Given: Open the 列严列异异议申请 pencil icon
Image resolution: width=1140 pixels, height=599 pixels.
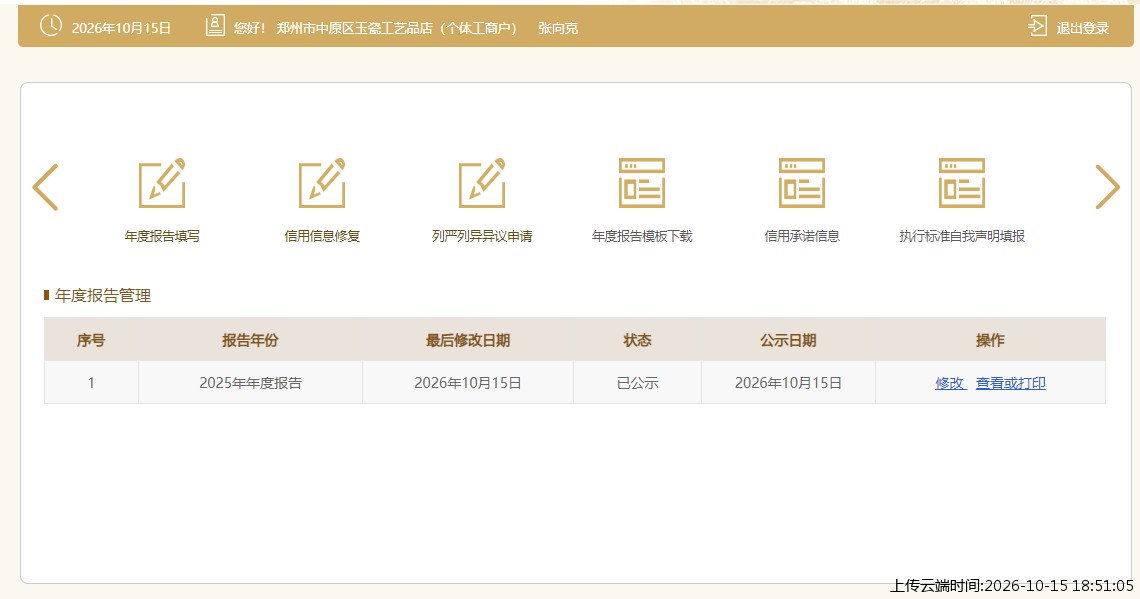Looking at the screenshot, I should (482, 183).
